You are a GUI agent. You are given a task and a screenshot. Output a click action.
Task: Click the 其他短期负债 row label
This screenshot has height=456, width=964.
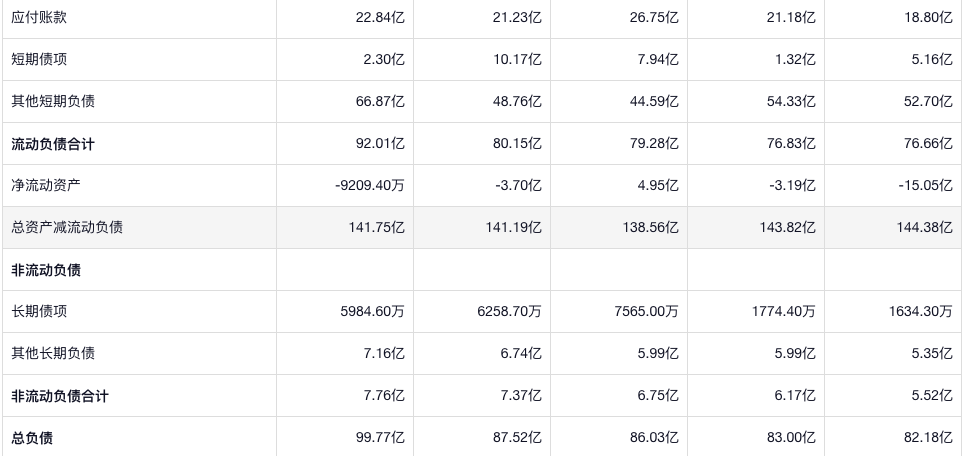pos(53,101)
